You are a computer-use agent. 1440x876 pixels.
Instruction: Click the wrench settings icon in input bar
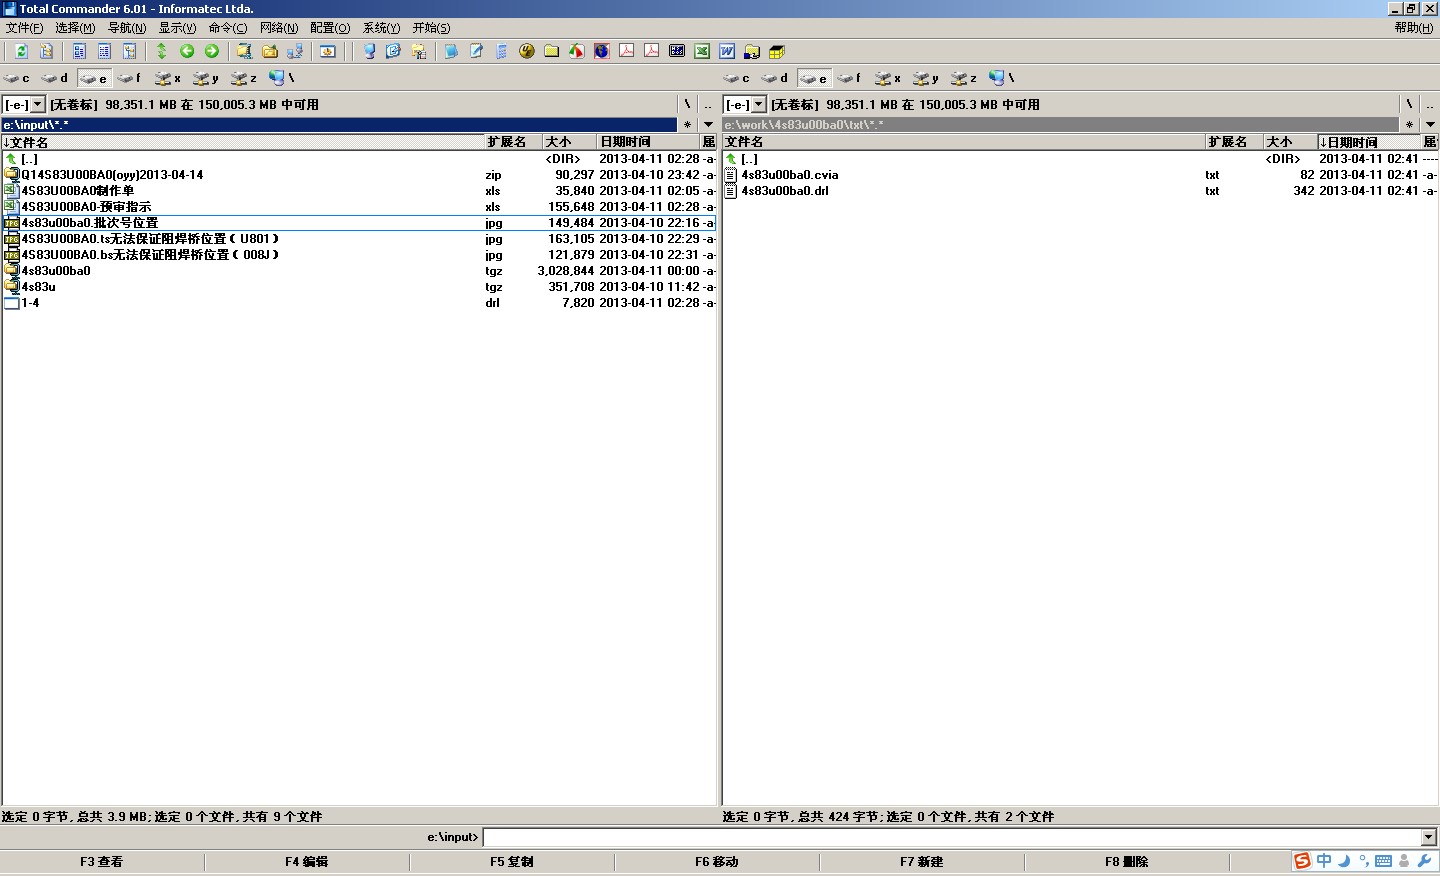(1425, 861)
